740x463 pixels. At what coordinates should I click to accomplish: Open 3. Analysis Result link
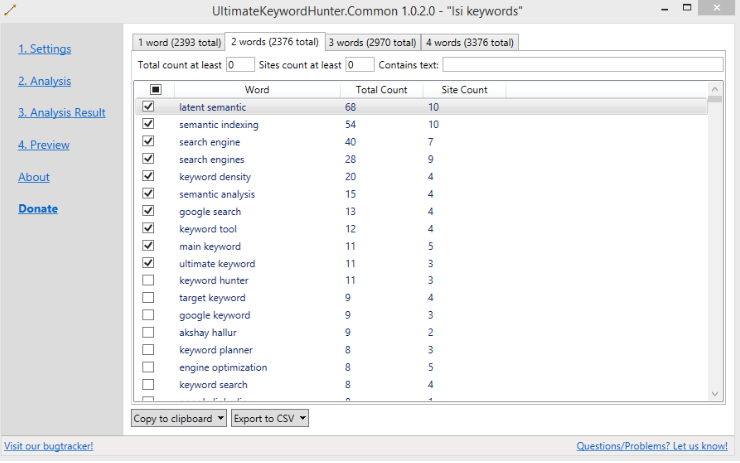62,112
